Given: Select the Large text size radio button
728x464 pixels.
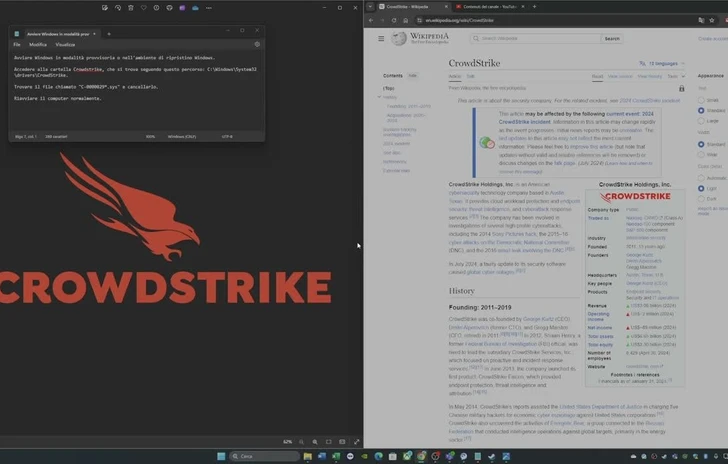Looking at the screenshot, I should (x=700, y=120).
